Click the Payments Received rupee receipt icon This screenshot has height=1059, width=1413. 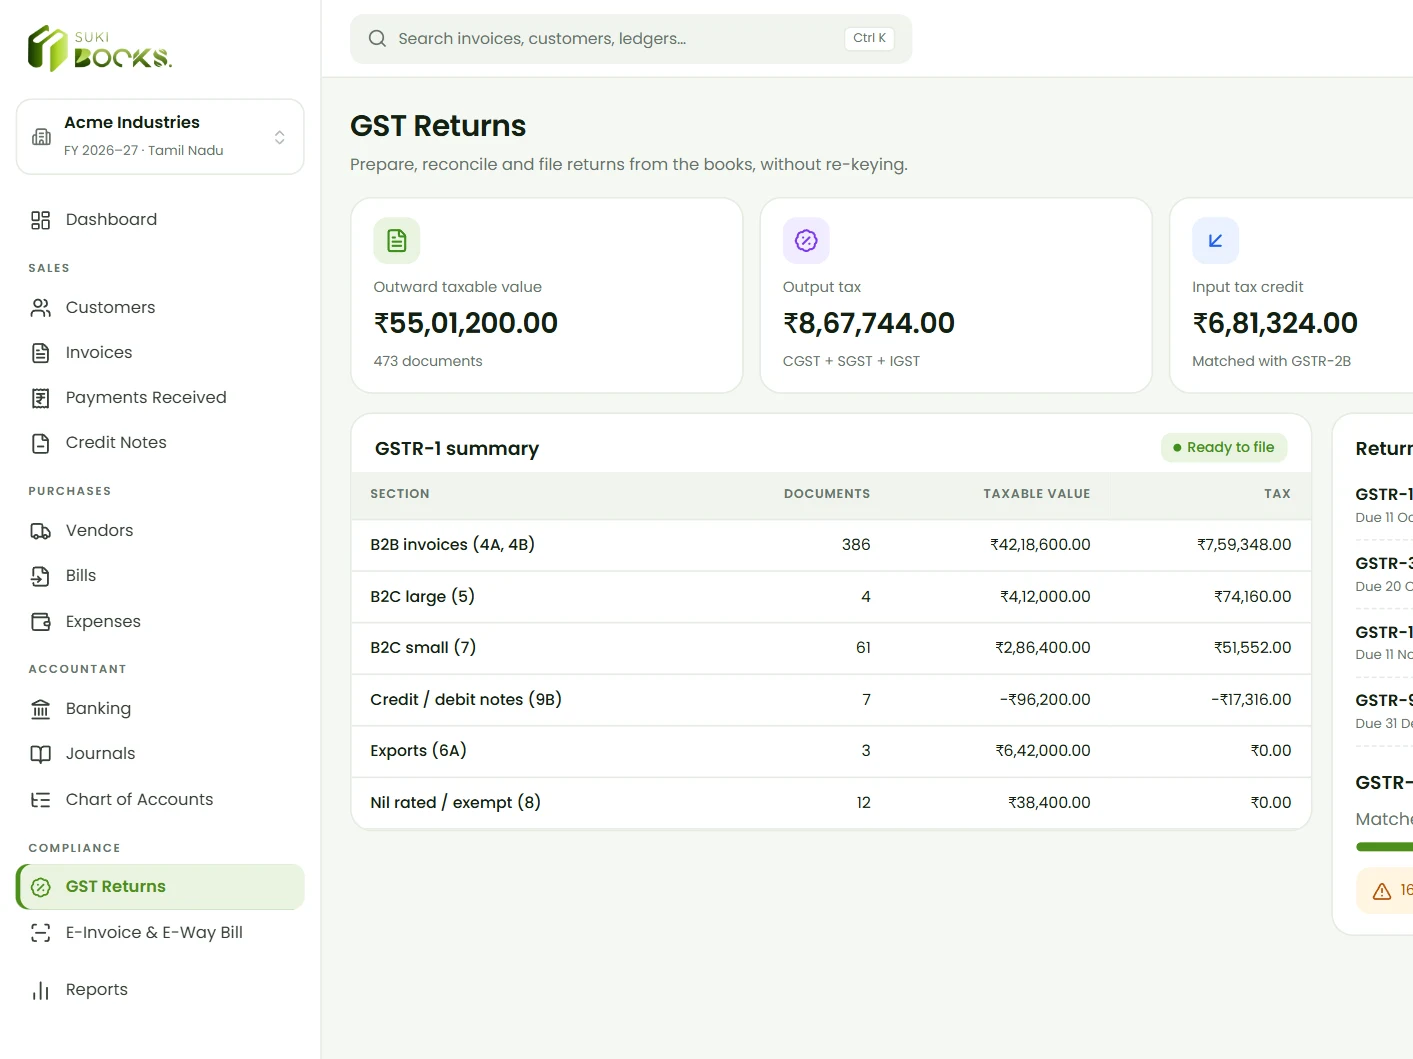(40, 398)
